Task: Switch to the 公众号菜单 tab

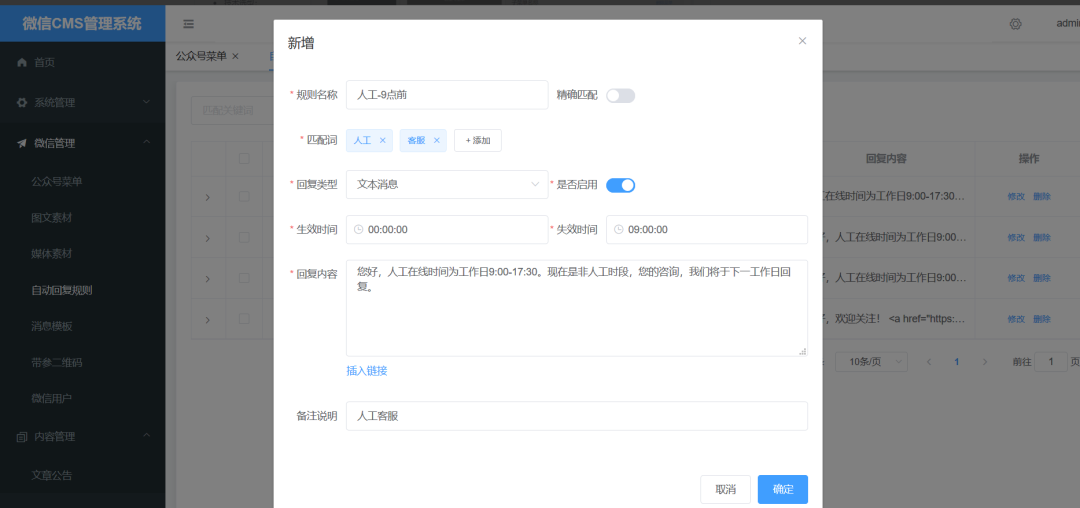Action: tap(201, 56)
